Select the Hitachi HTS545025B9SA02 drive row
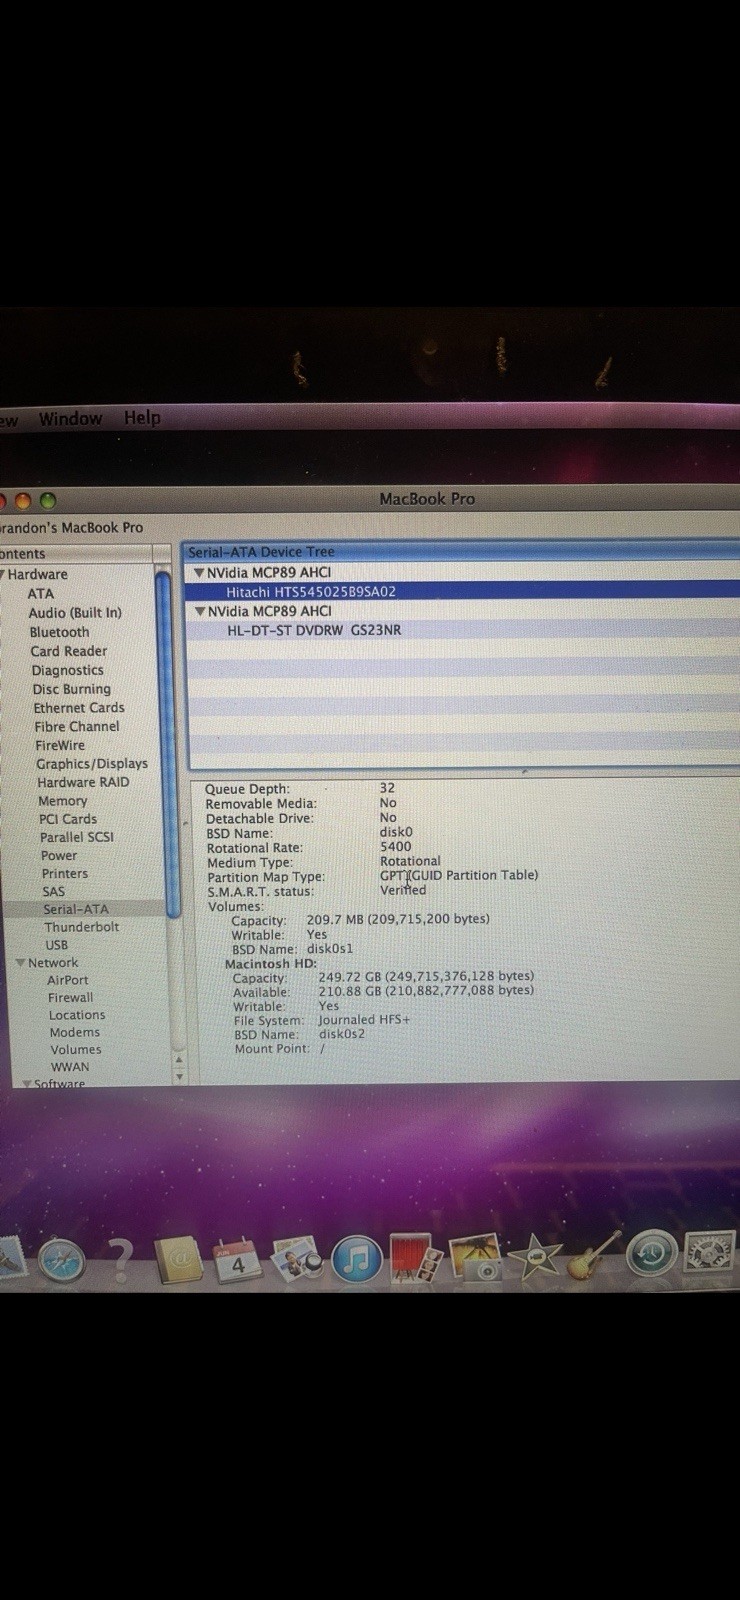 310,591
